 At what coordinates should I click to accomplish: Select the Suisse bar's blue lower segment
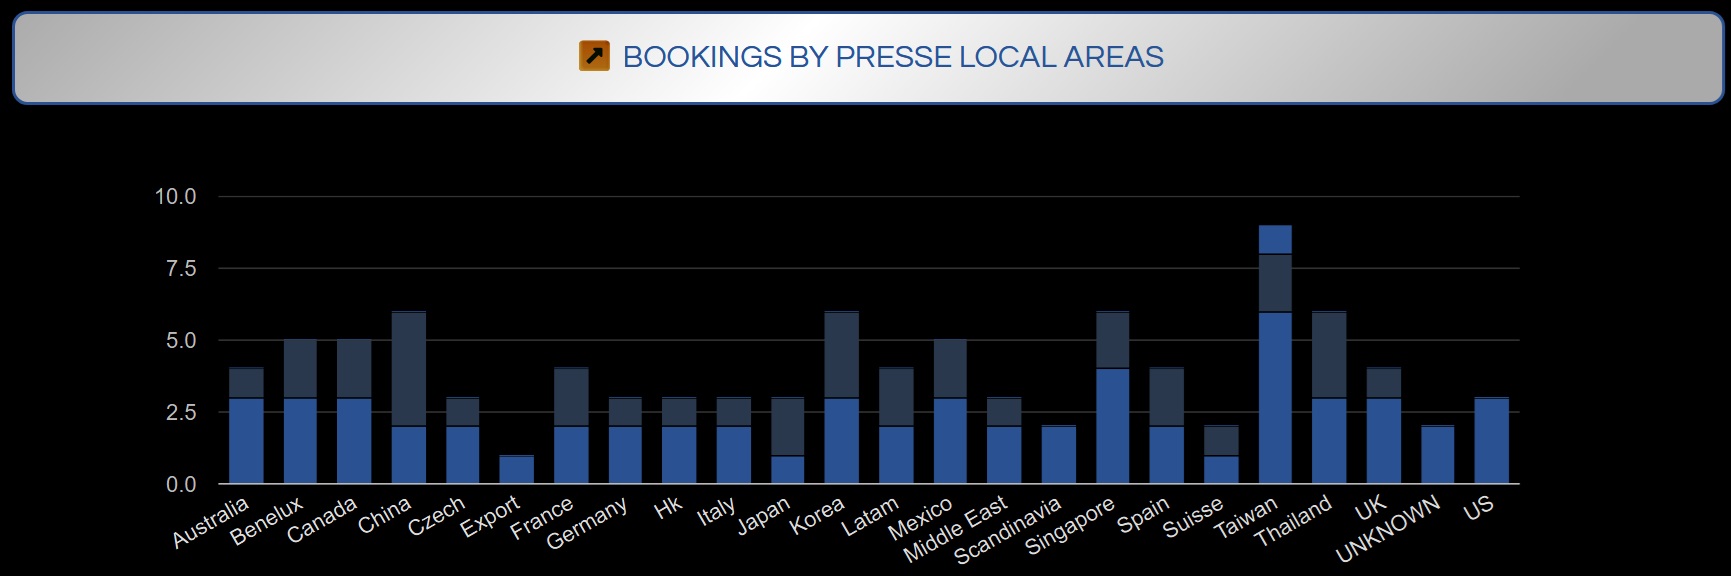pyautogui.click(x=1221, y=470)
